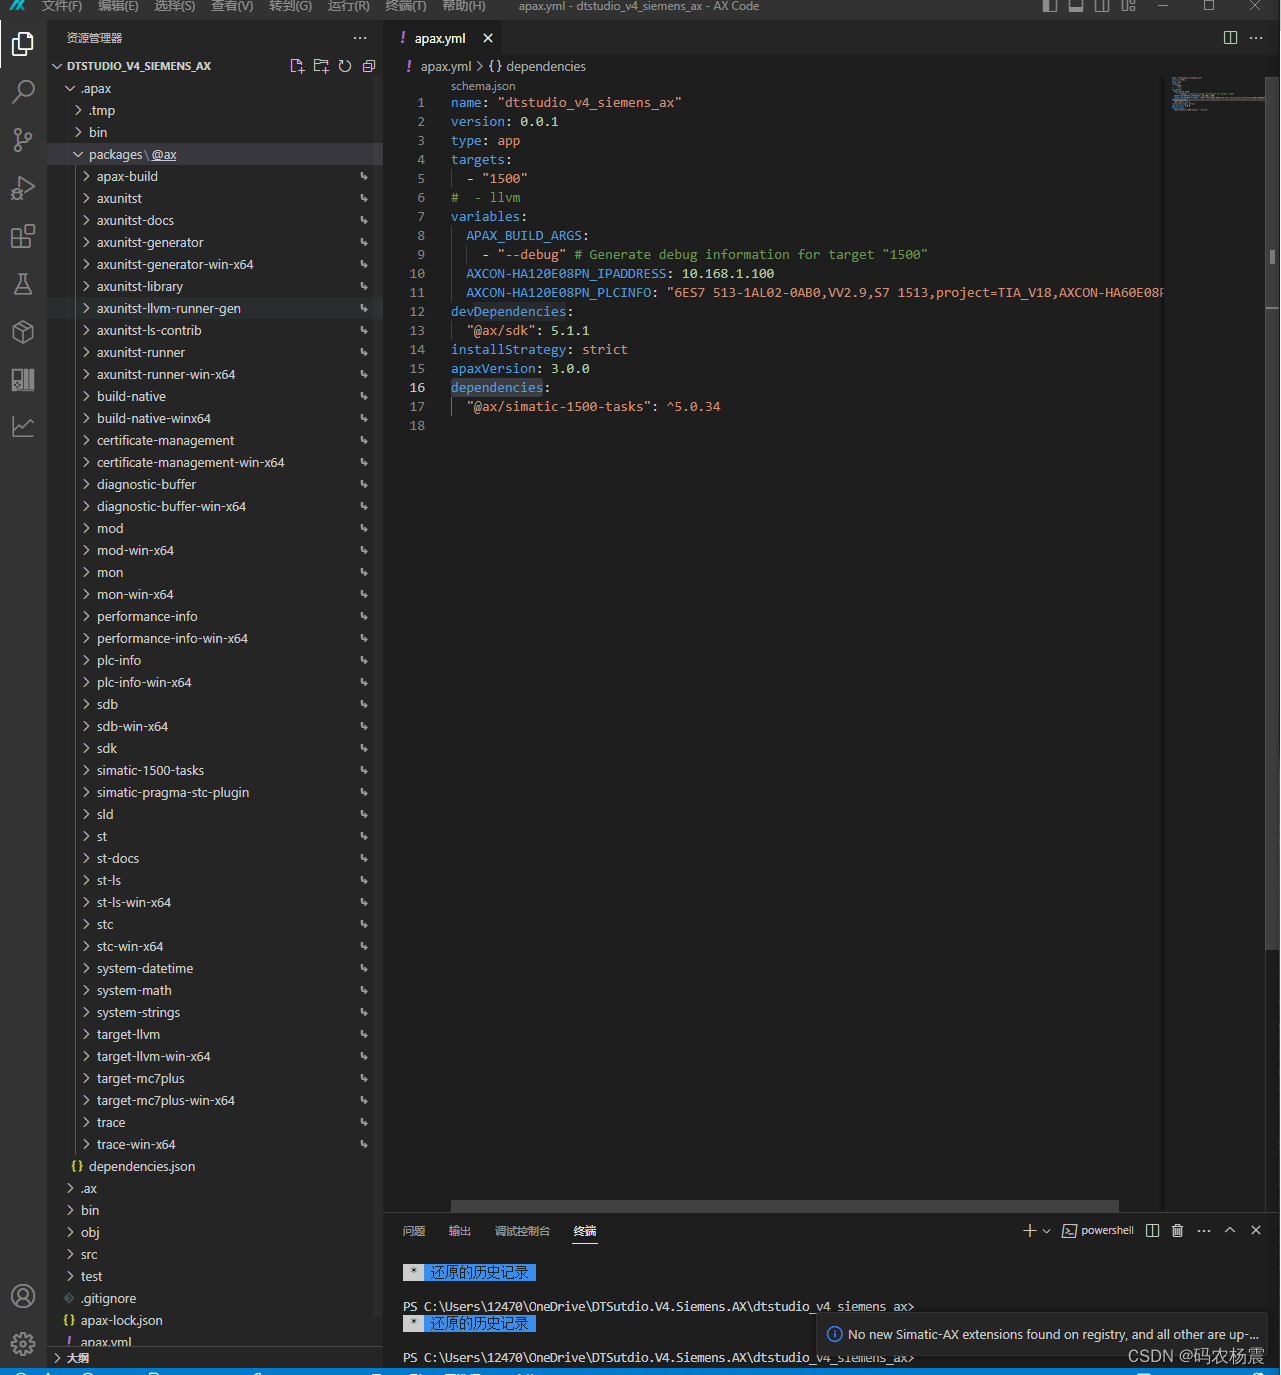Select the apax.yml editor tab
The height and width of the screenshot is (1375, 1281).
(x=440, y=38)
